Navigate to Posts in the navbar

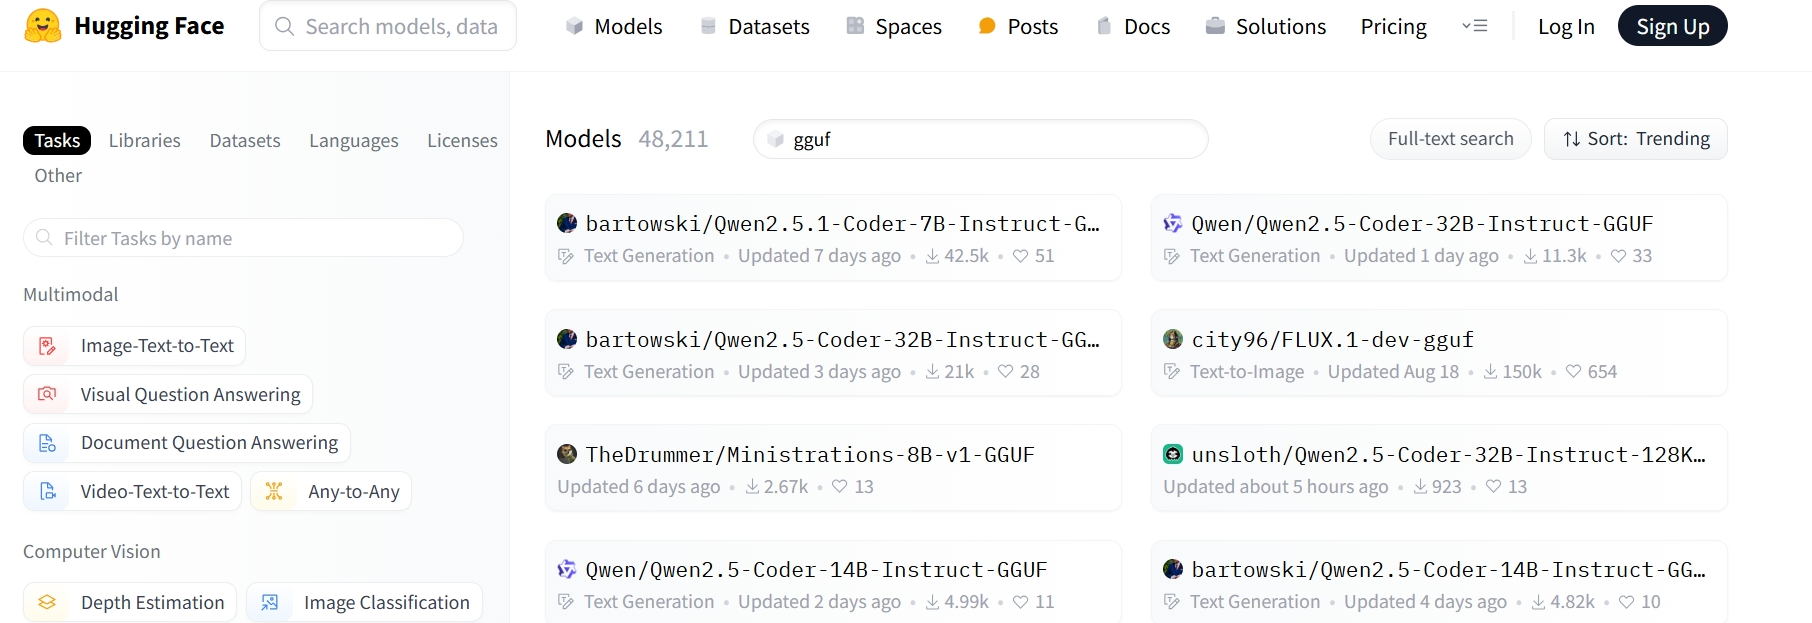click(x=1018, y=26)
